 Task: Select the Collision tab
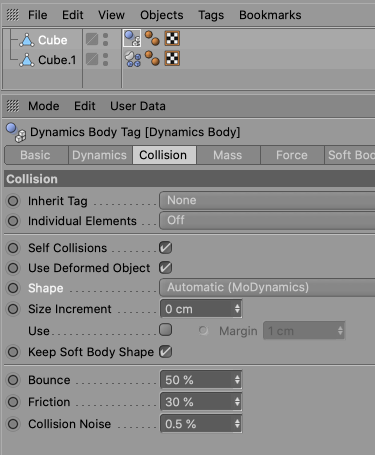tap(164, 155)
